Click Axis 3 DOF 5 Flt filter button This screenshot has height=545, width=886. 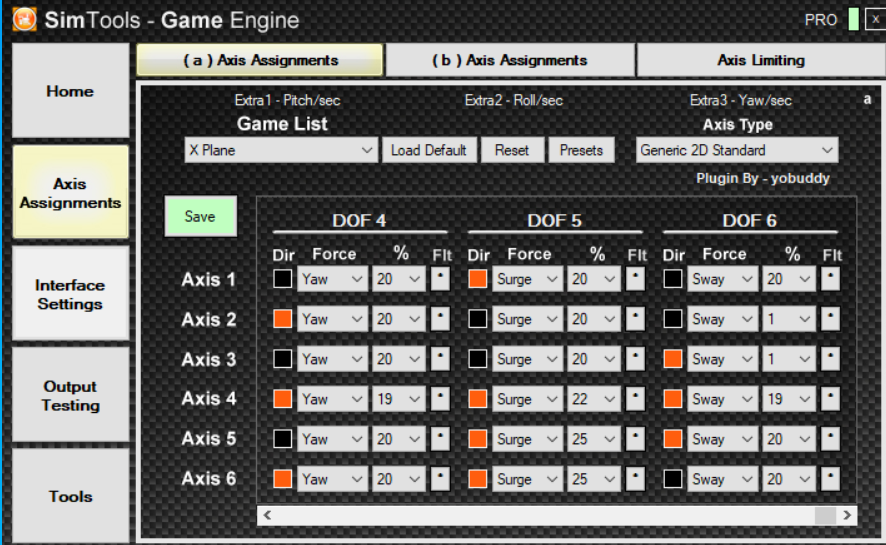coord(635,359)
